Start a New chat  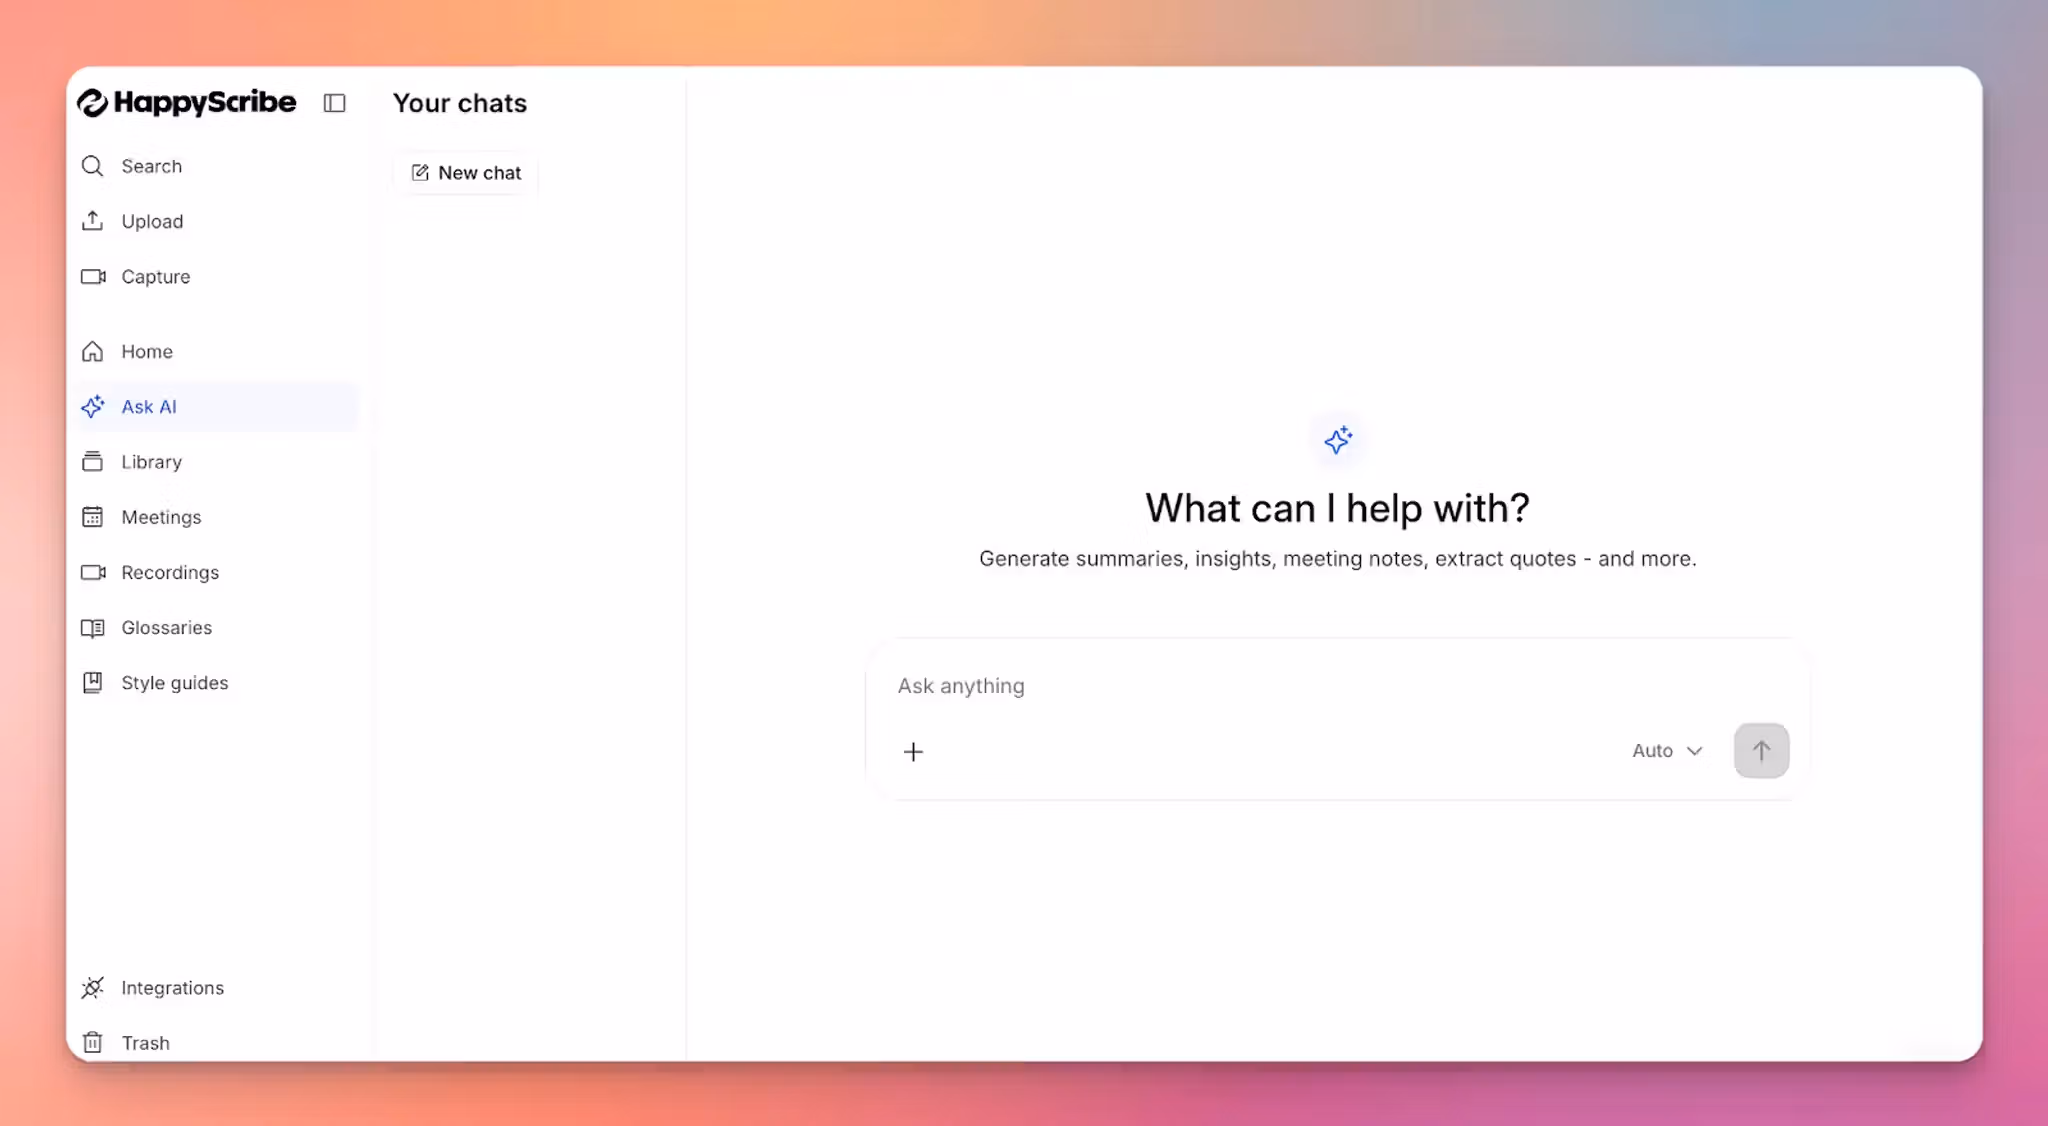463,172
